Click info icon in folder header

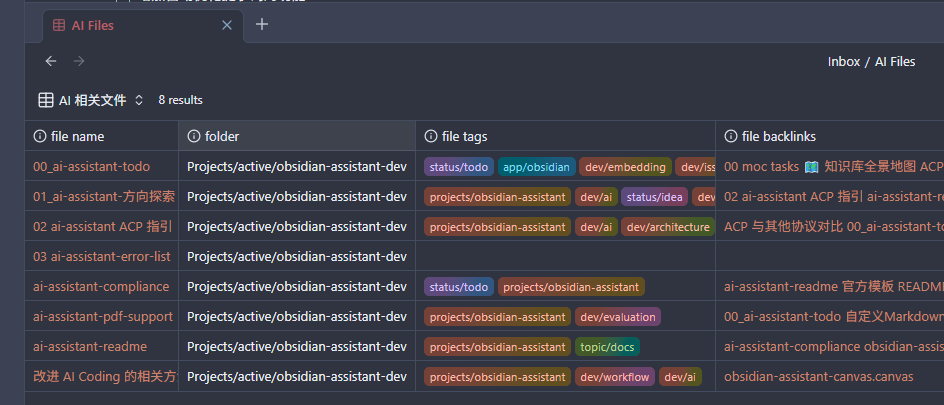click(x=194, y=137)
